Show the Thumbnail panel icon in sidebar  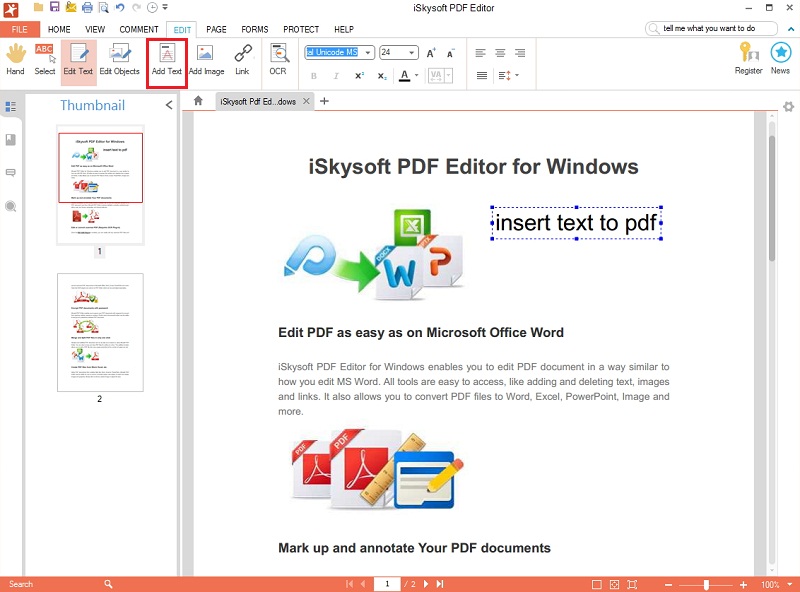point(11,107)
